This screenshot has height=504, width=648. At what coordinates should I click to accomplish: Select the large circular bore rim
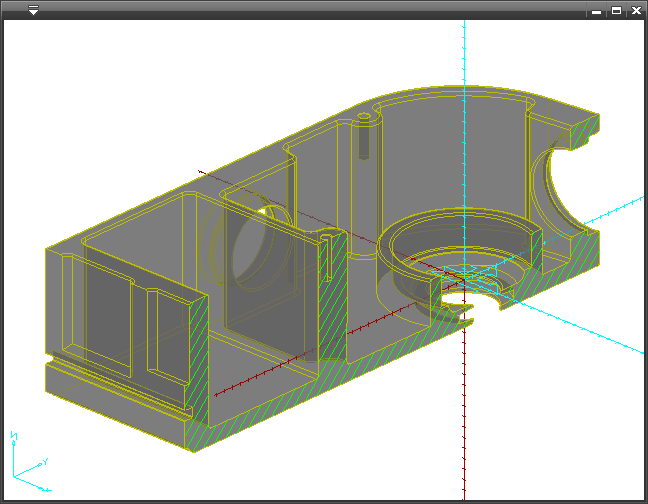[460, 215]
